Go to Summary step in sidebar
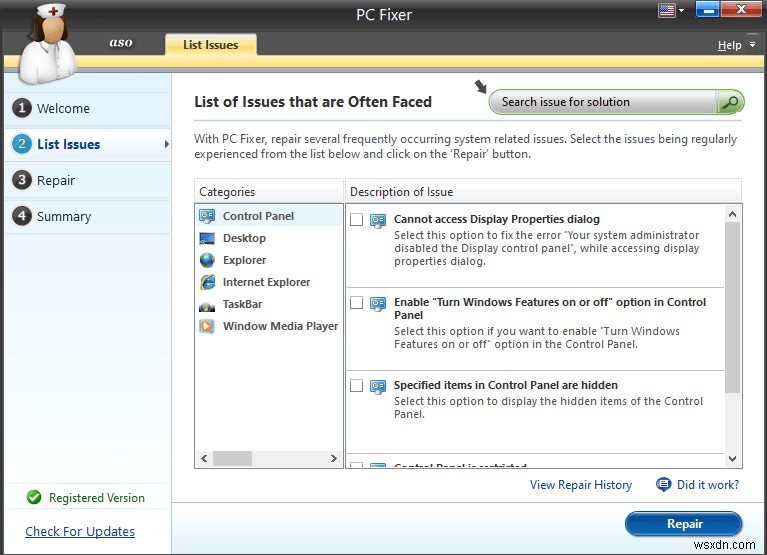The image size is (767, 555). click(88, 216)
